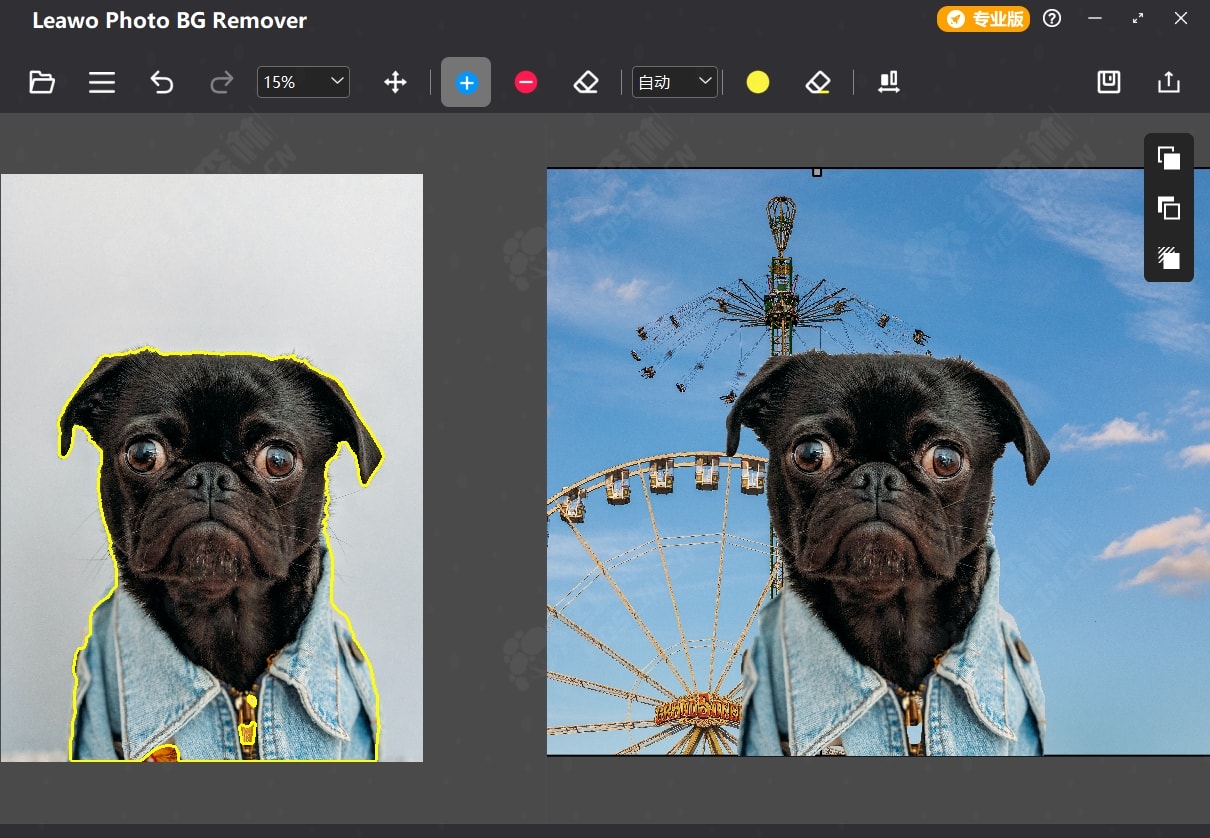Export the result with the share icon

(x=1169, y=82)
